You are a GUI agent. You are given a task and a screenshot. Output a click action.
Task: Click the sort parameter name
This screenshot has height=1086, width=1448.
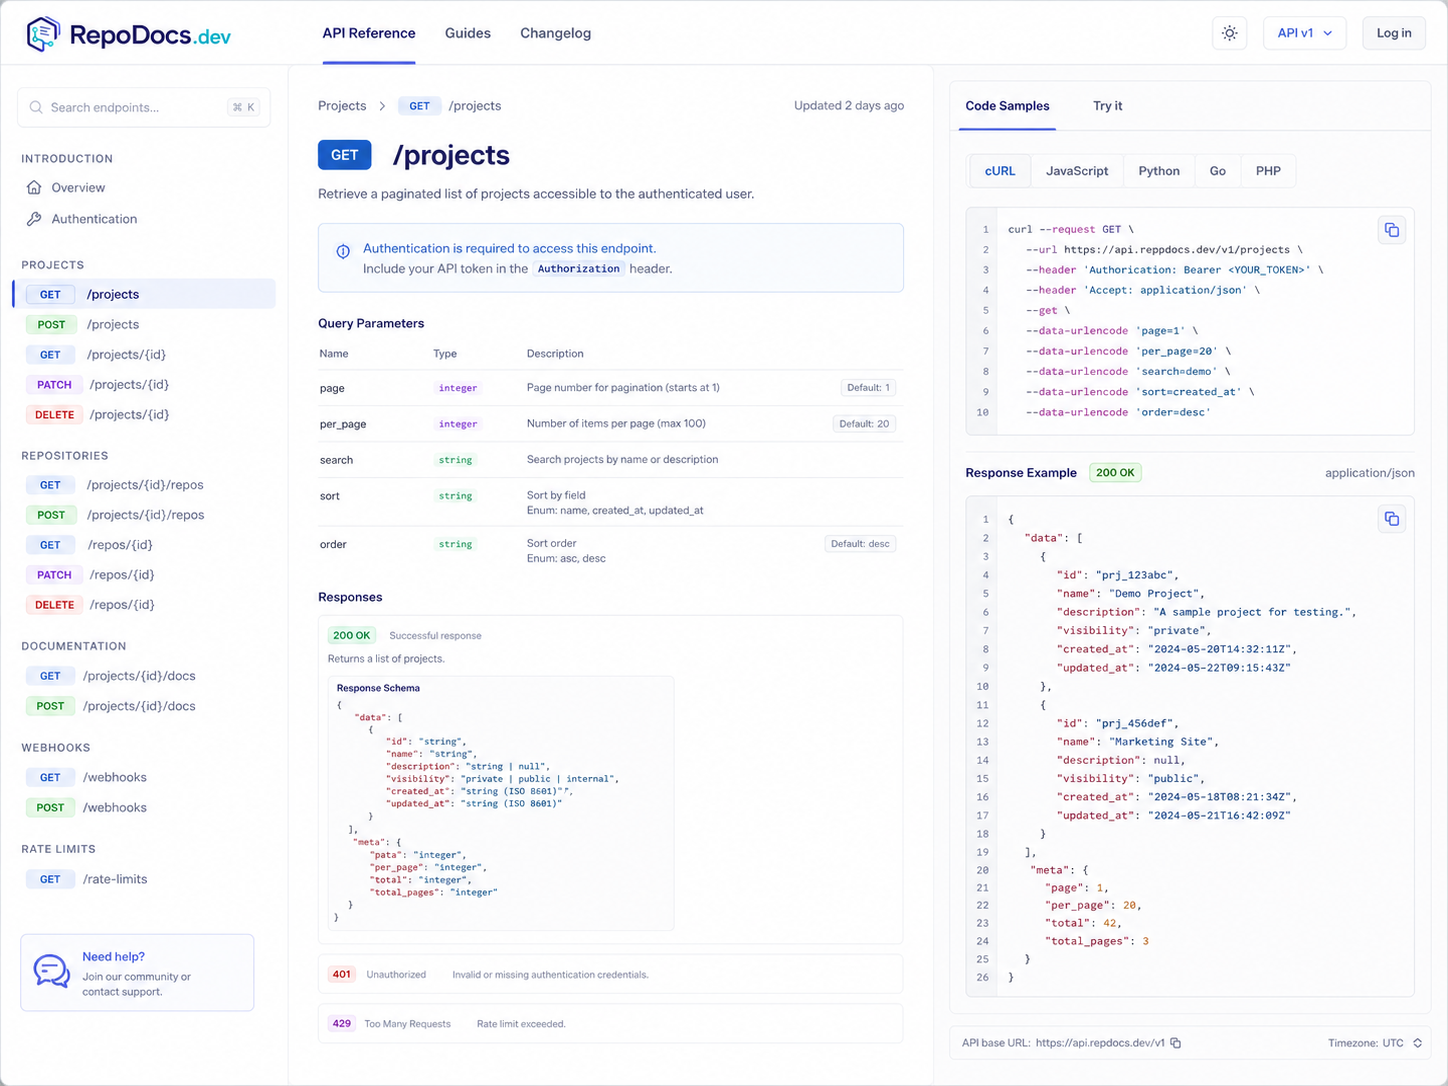click(x=330, y=496)
